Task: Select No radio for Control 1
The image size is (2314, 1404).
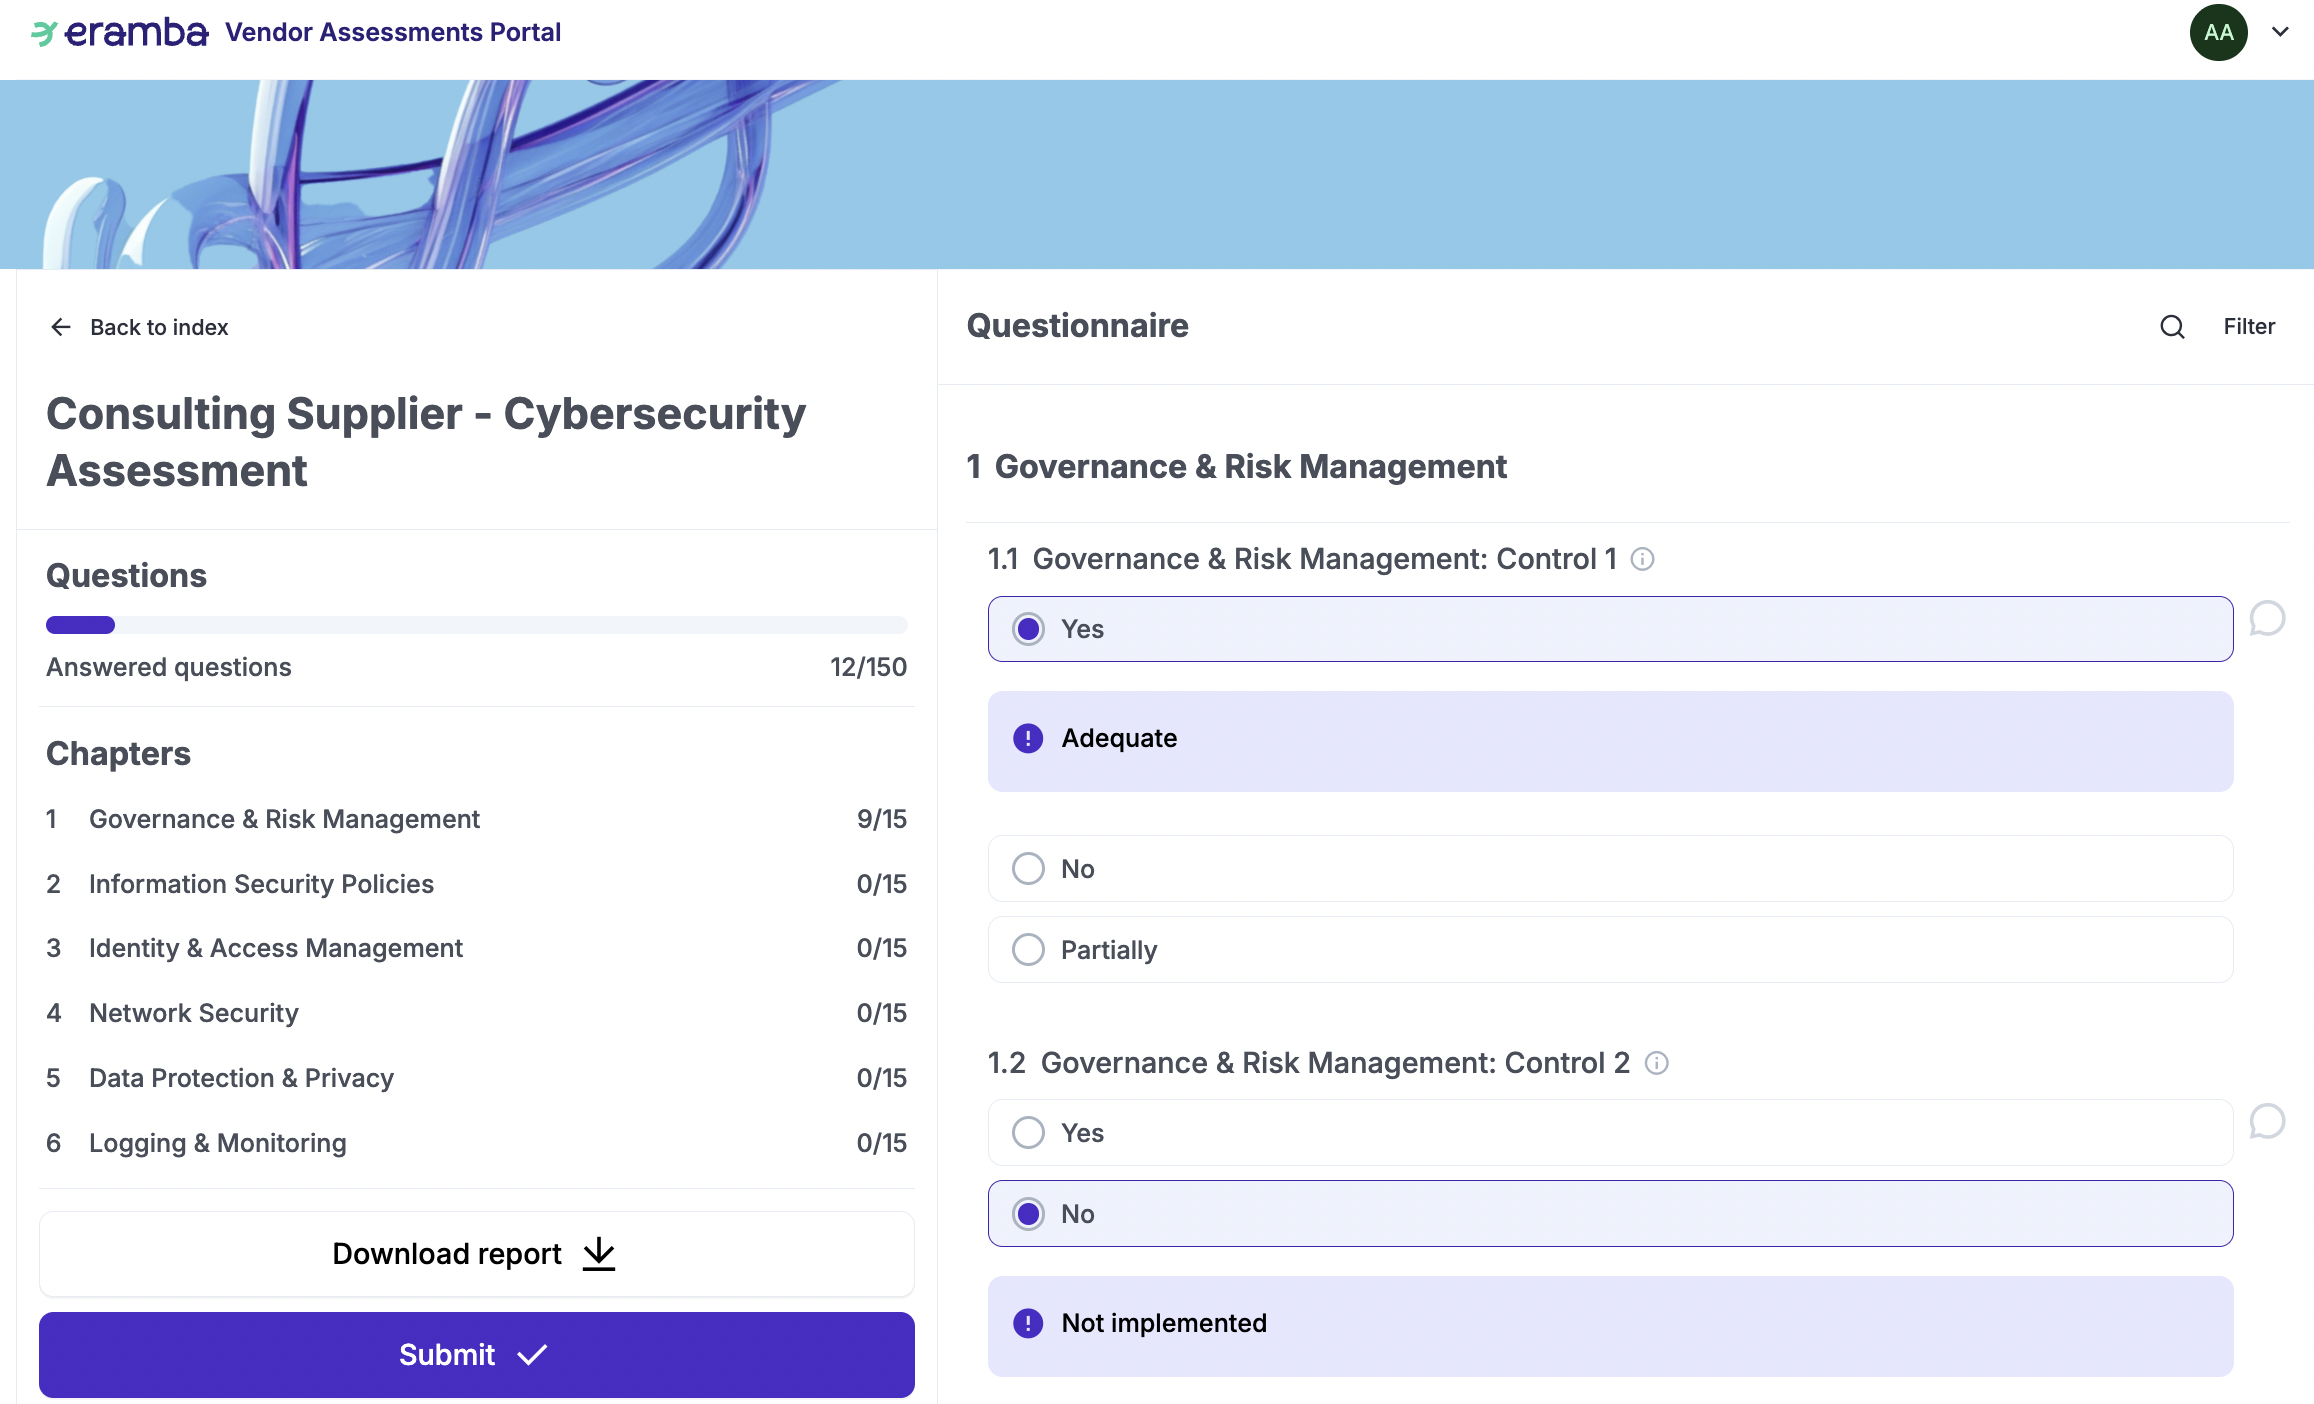Action: coord(1028,868)
